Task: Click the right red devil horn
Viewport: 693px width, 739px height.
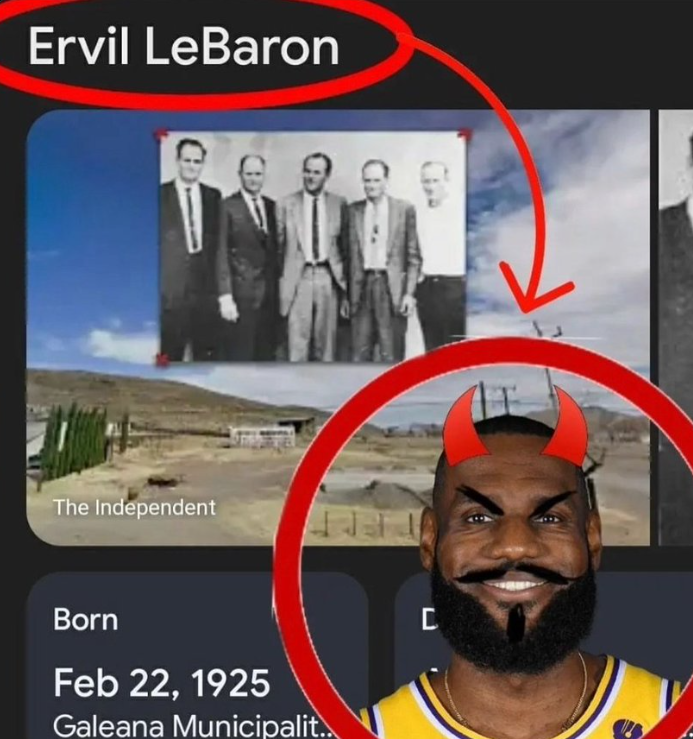Action: coord(568,427)
